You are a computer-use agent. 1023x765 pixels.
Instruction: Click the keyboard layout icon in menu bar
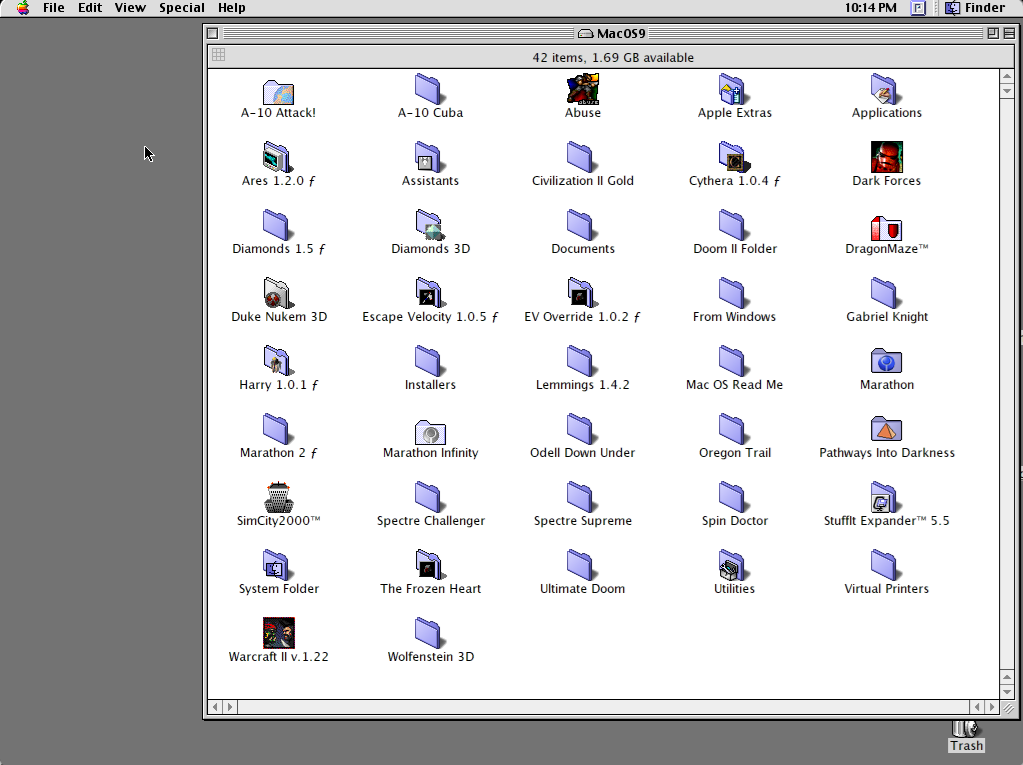pos(918,8)
